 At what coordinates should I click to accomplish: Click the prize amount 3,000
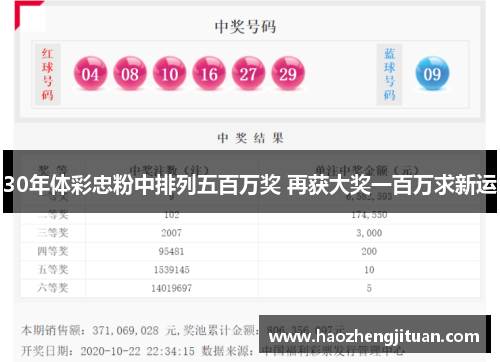pyautogui.click(x=369, y=233)
